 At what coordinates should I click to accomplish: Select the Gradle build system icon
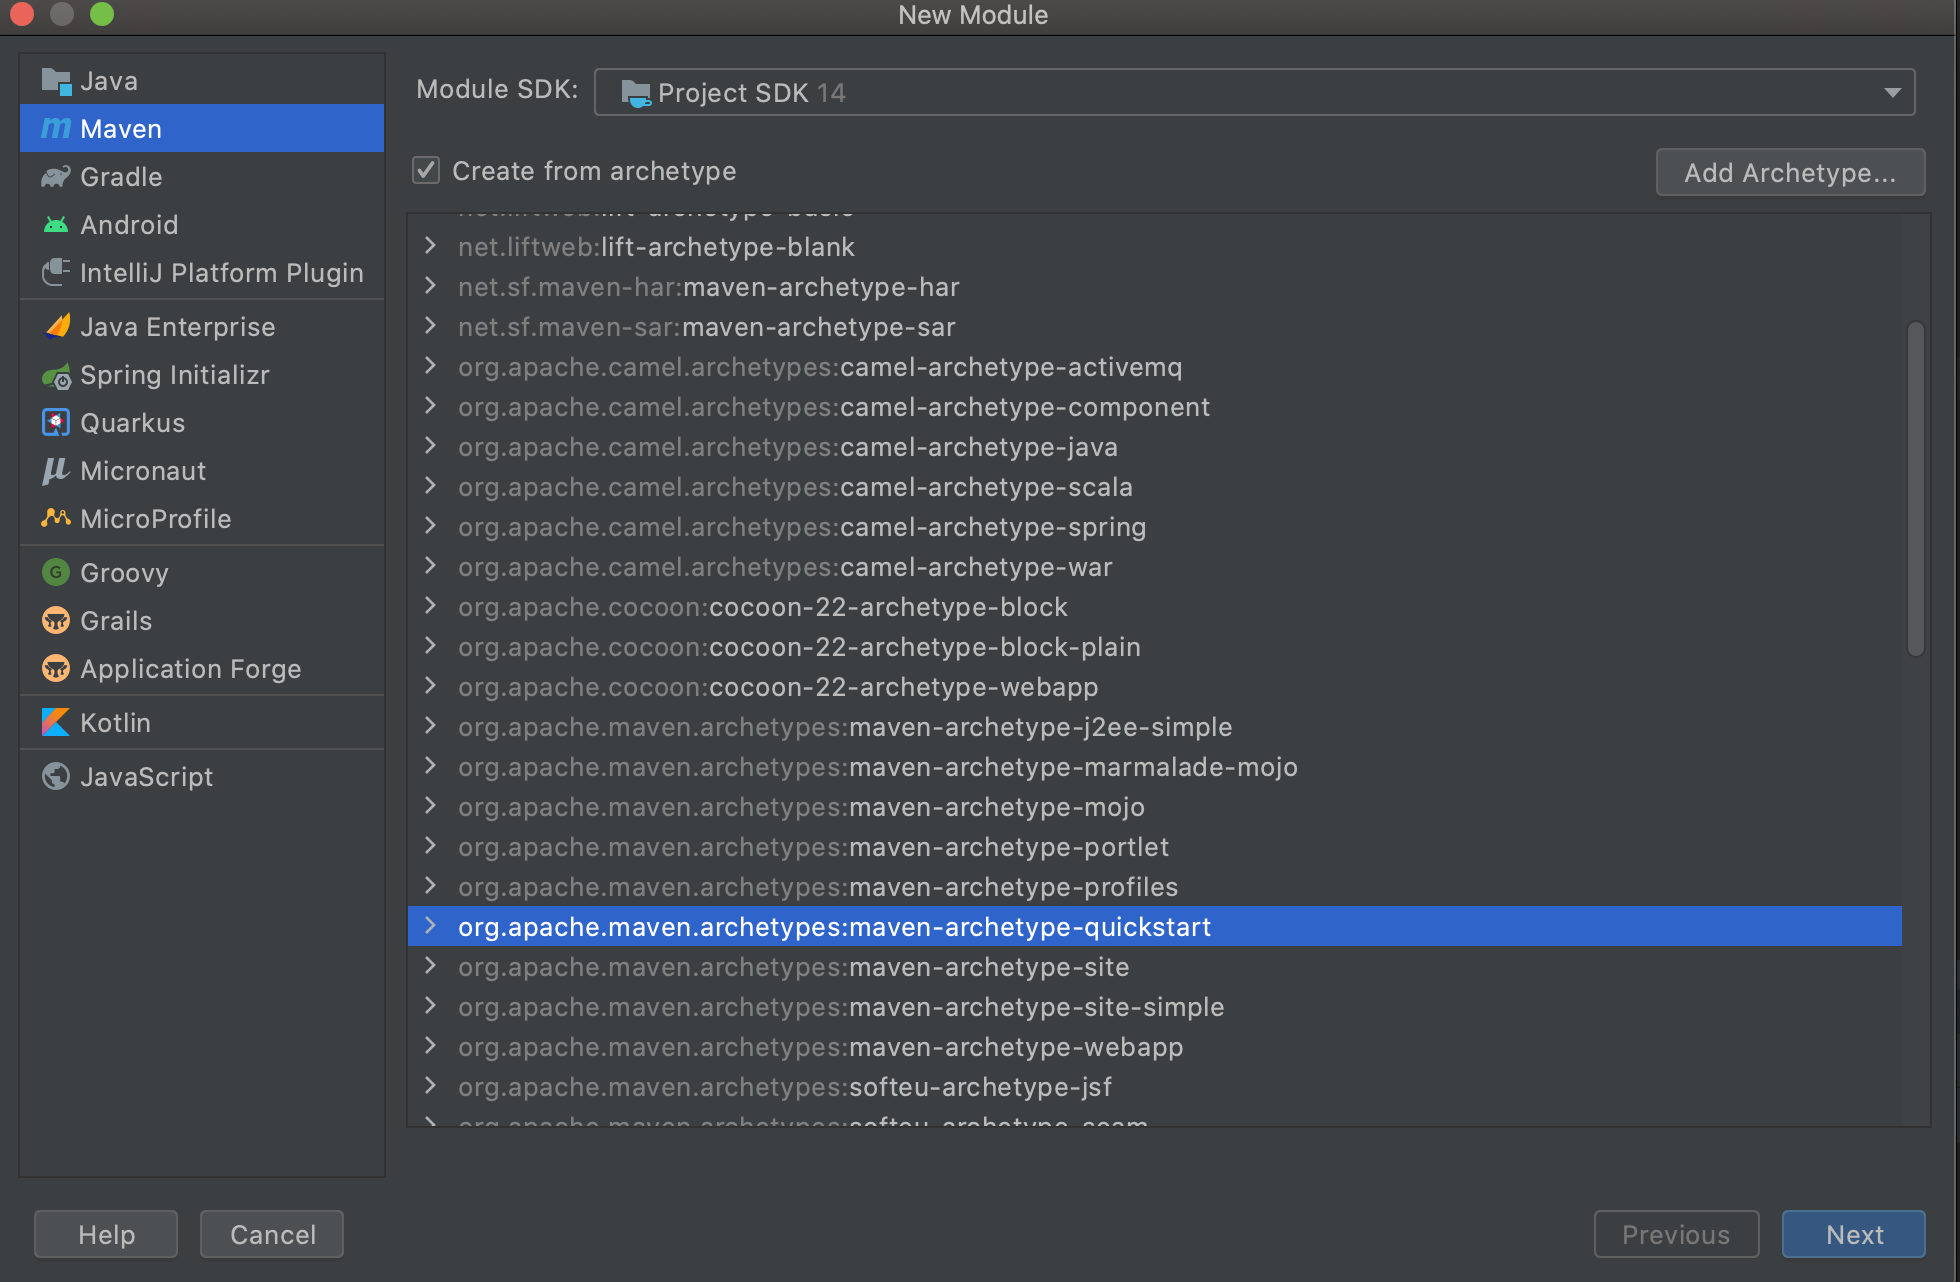tap(56, 176)
